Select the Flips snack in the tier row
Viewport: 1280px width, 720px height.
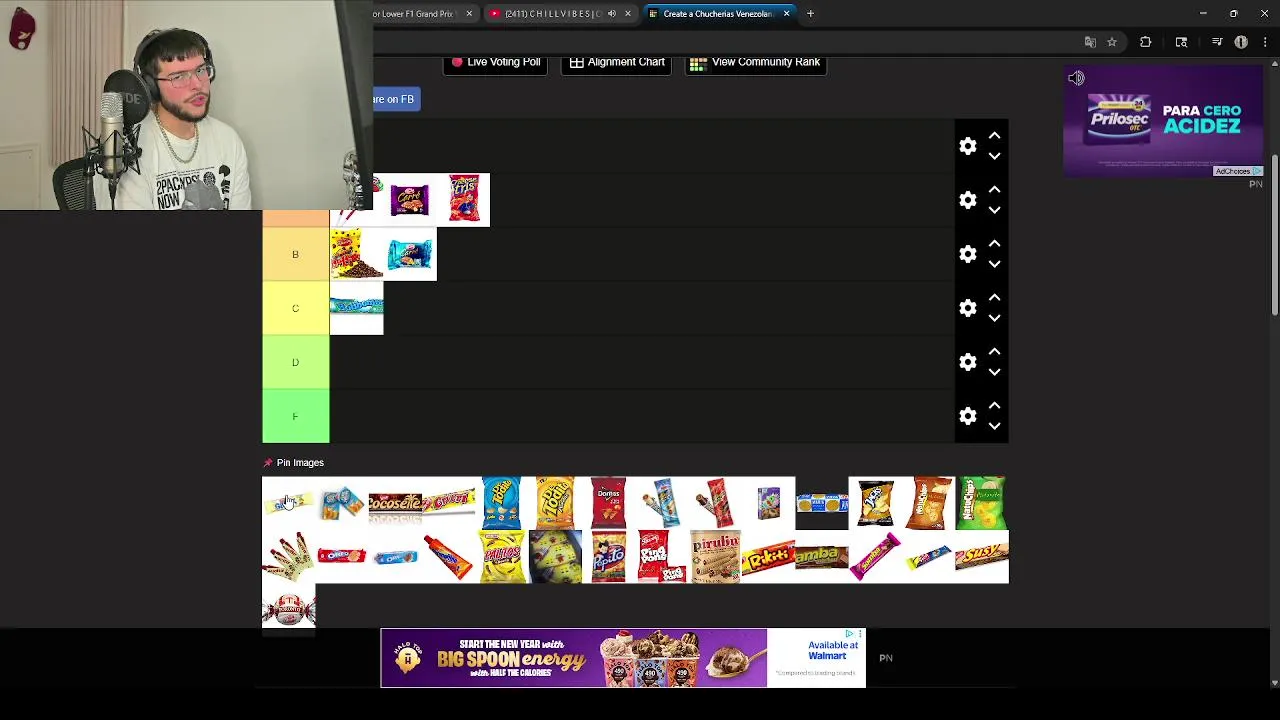(464, 200)
